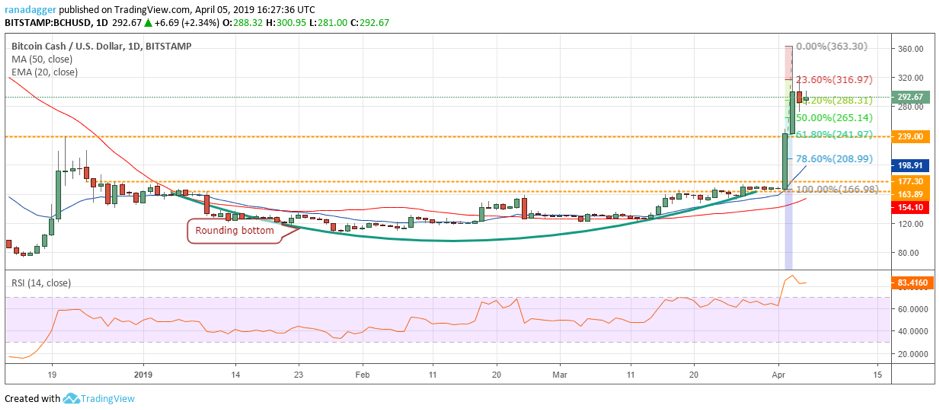
Task: Click the 'Mar' date axis label
Action: click(x=560, y=376)
